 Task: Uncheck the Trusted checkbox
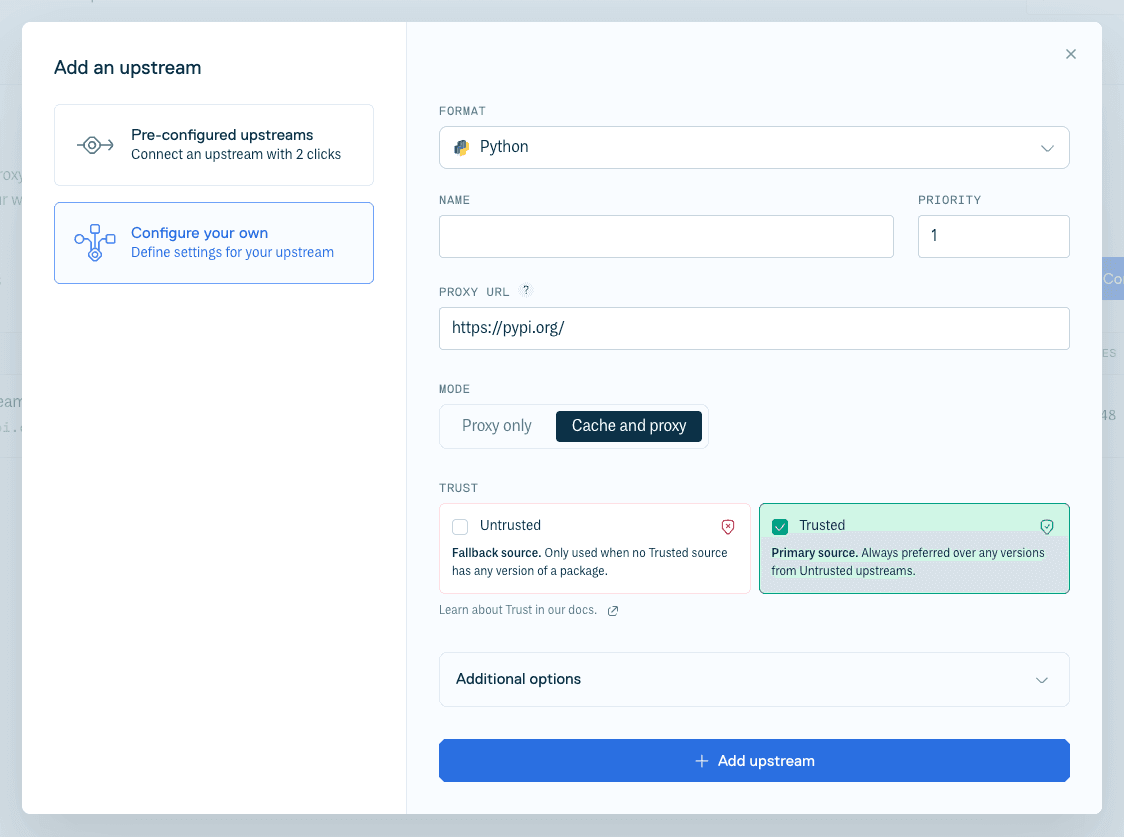780,527
